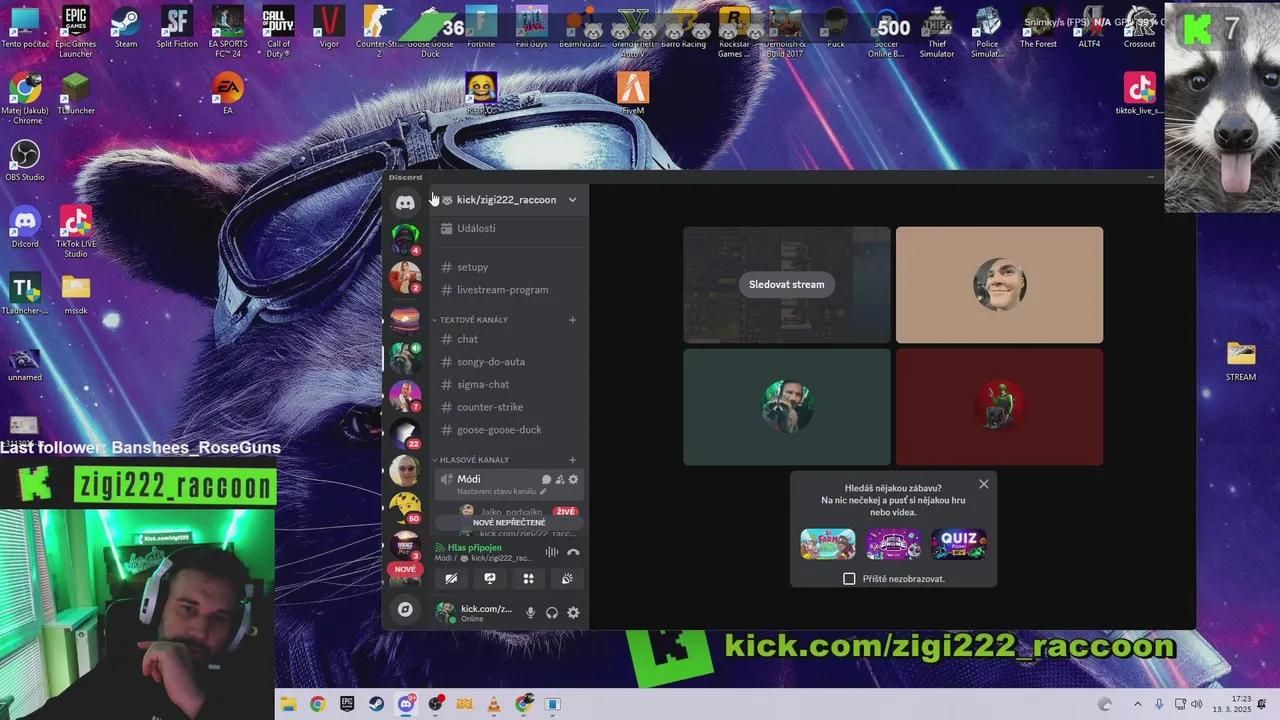Open VLC from the taskbar
Screen dimensions: 1280x720
click(493, 704)
